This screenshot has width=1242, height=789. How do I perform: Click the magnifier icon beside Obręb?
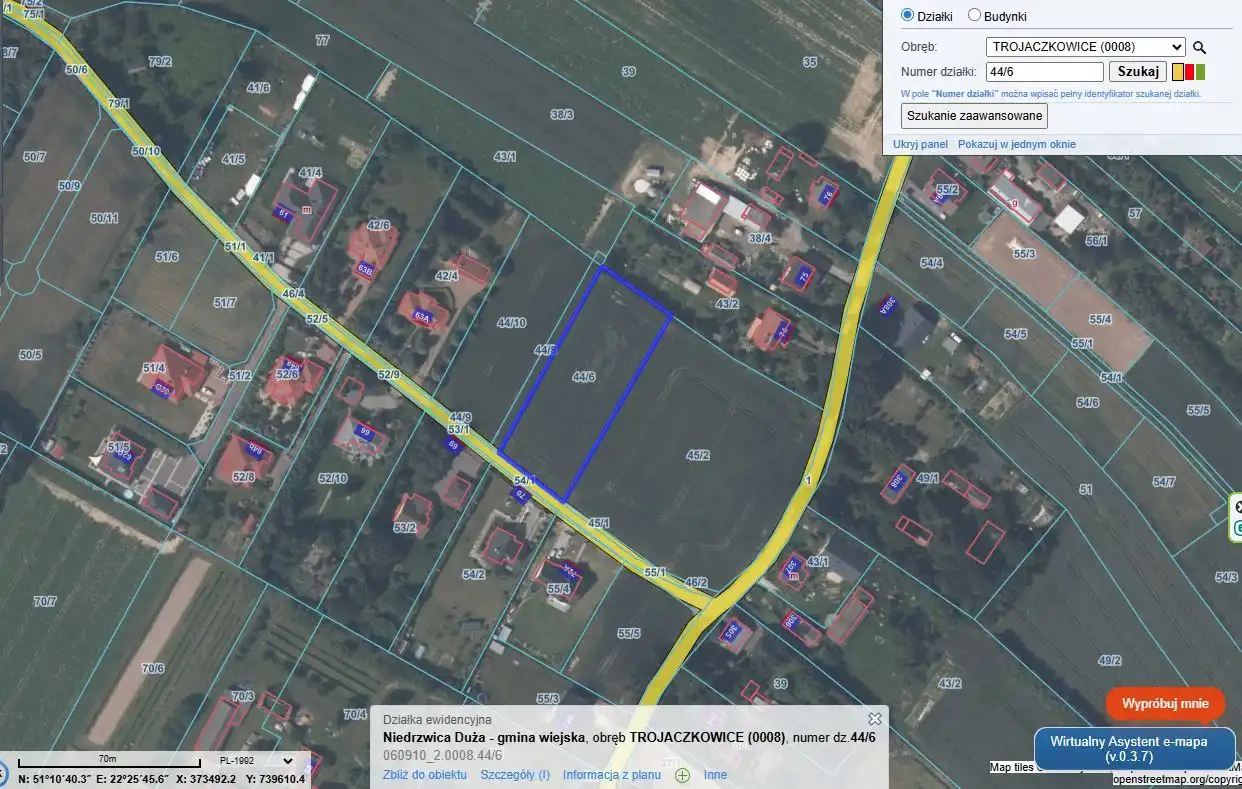1200,47
